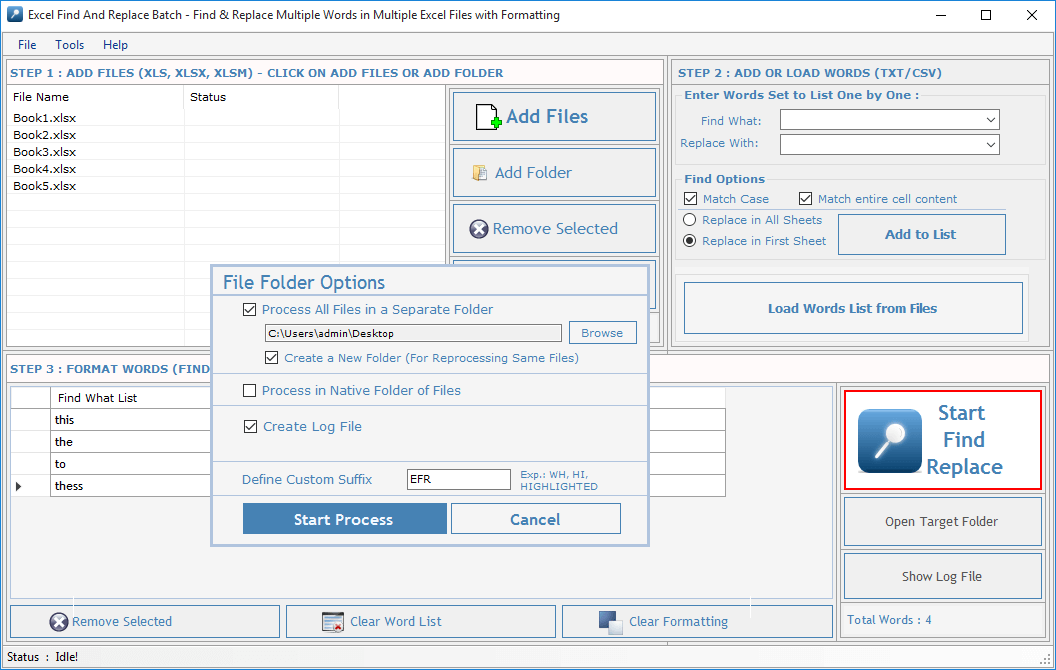Click the Clear Formatting icon
The height and width of the screenshot is (670, 1056).
611,622
